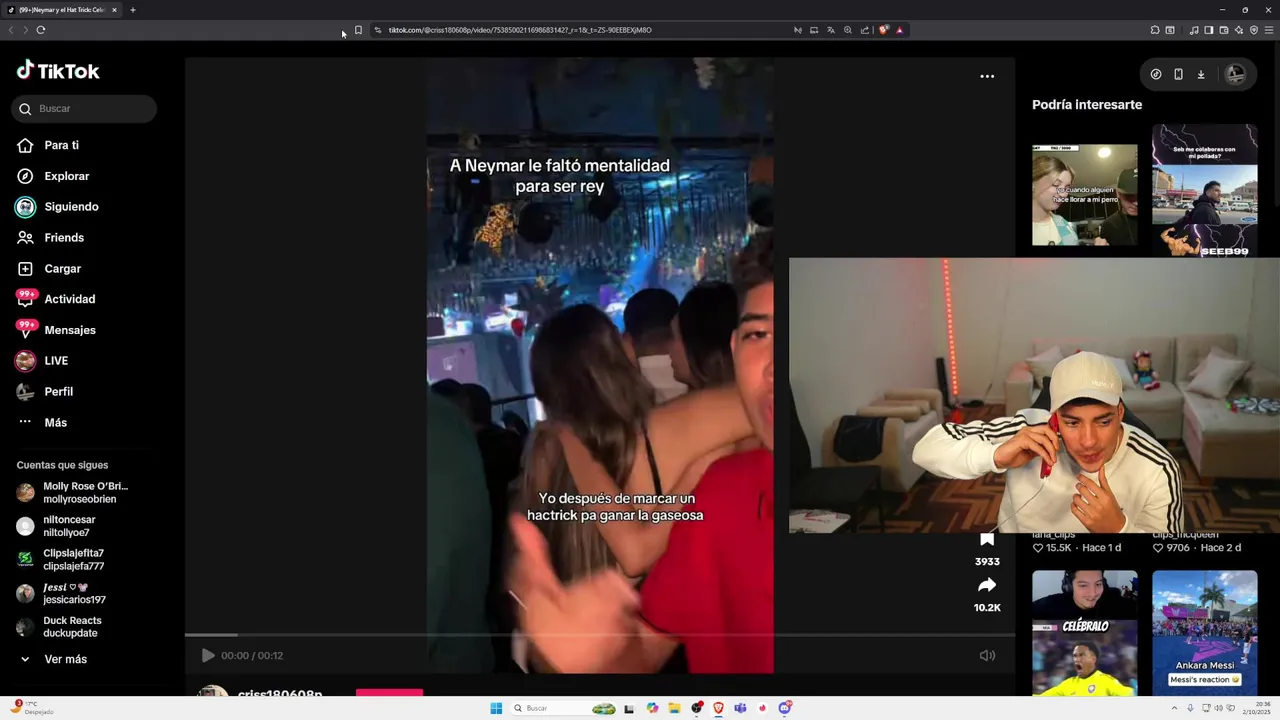Open the Cargar upload page

pyautogui.click(x=48, y=269)
